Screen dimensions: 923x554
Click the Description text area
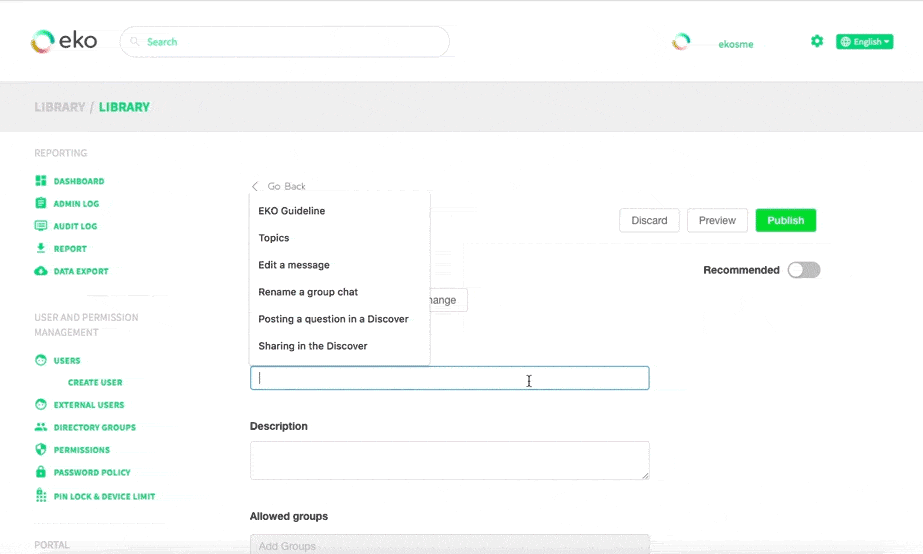[449, 460]
